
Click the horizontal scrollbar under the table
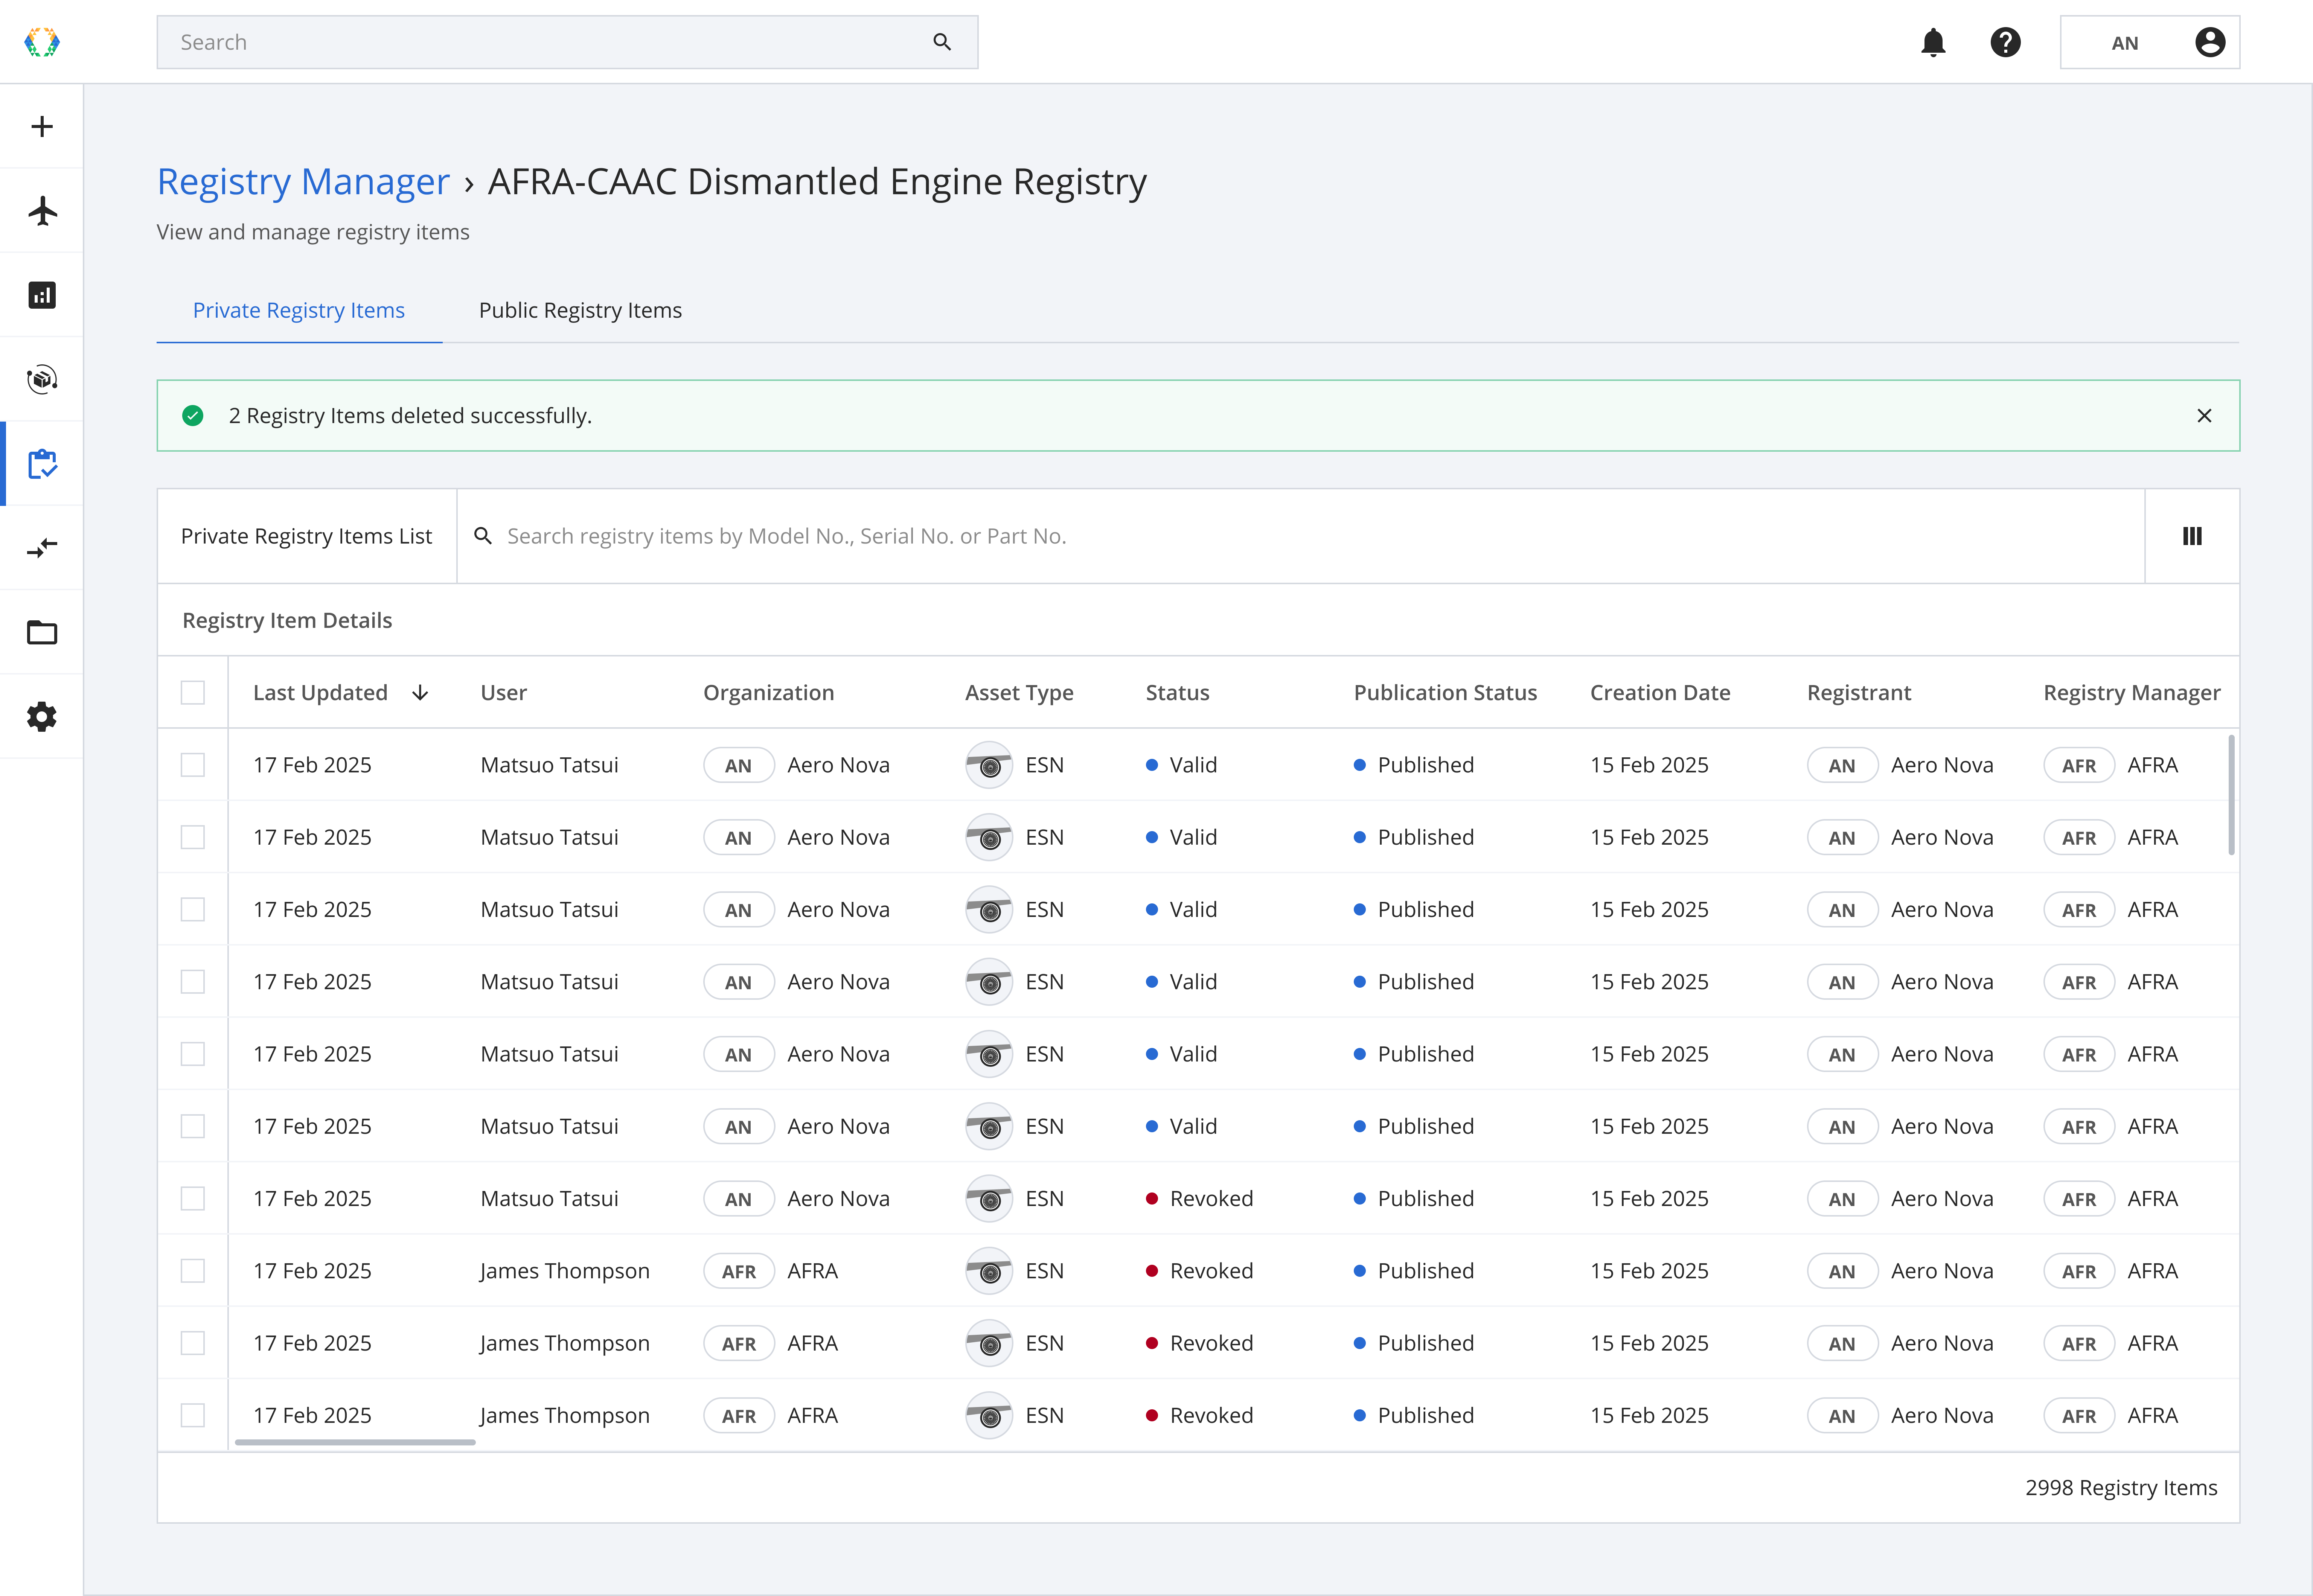click(x=355, y=1442)
